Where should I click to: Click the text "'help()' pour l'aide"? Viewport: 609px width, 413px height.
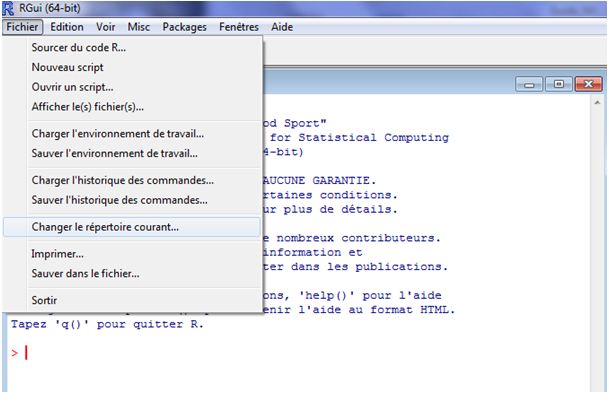[x=370, y=296]
